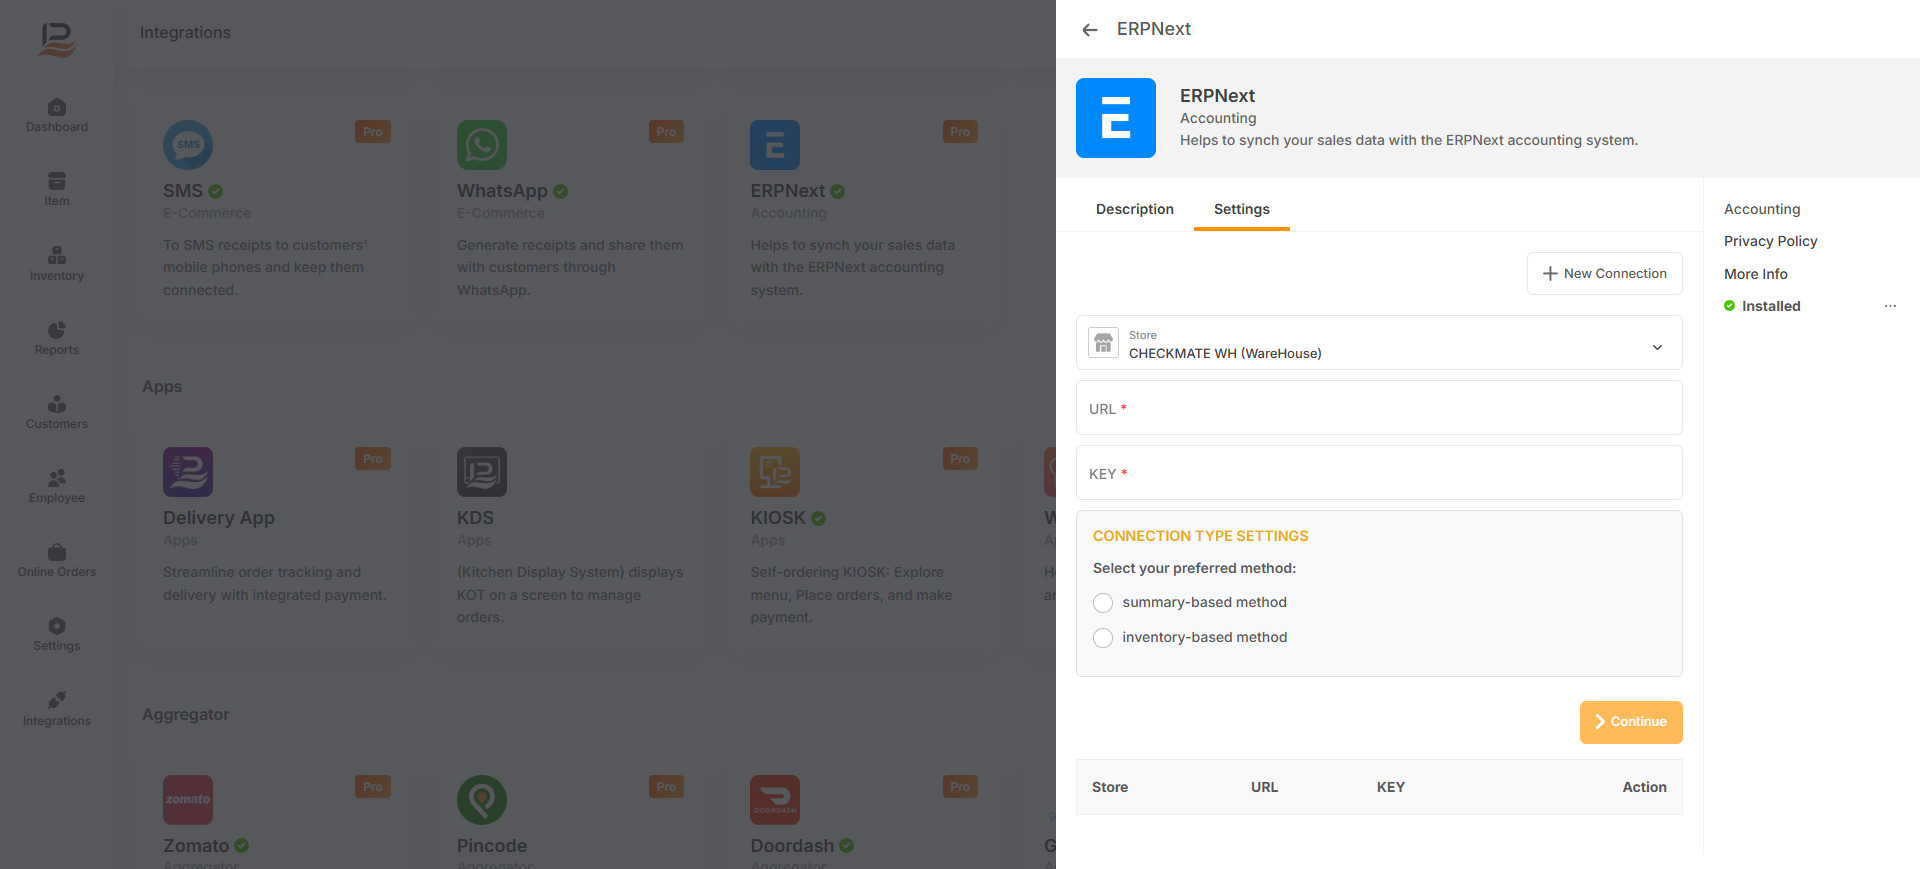This screenshot has height=869, width=1920.
Task: Click the Pincode card title
Action: pos(492,846)
